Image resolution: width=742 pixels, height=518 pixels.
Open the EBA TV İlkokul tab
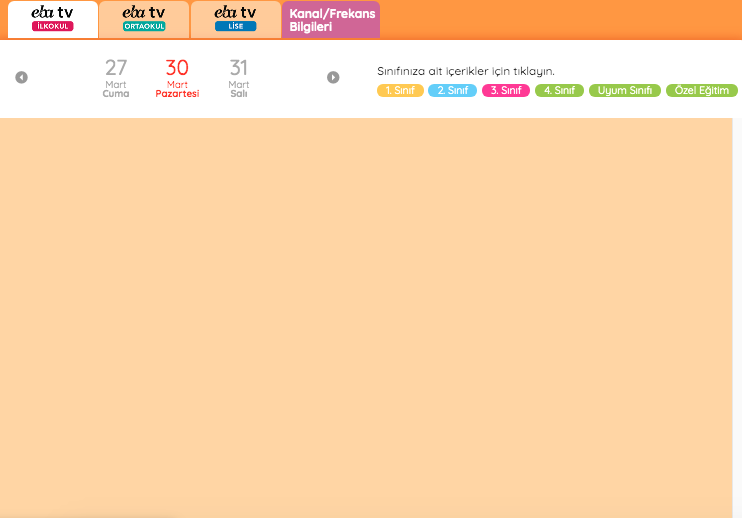(x=52, y=19)
